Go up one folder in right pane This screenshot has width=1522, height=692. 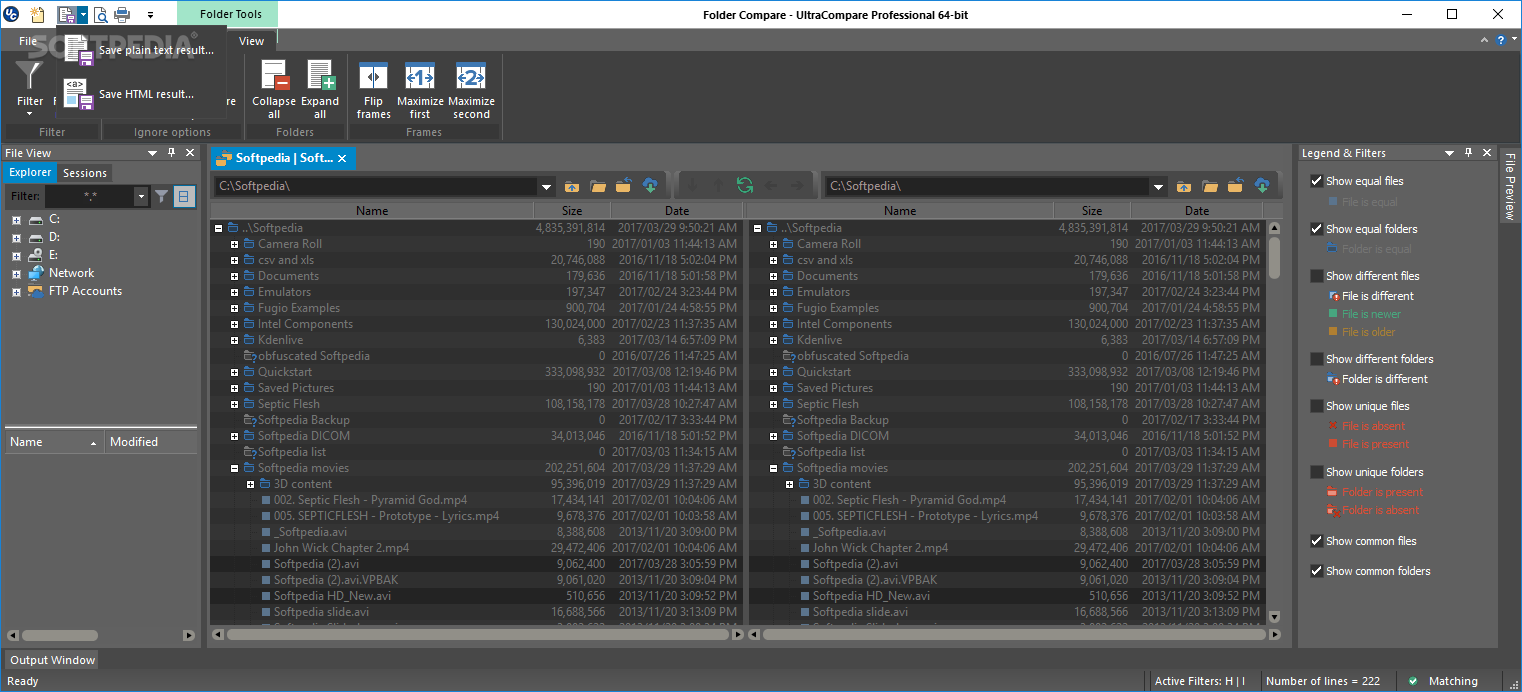(1184, 186)
